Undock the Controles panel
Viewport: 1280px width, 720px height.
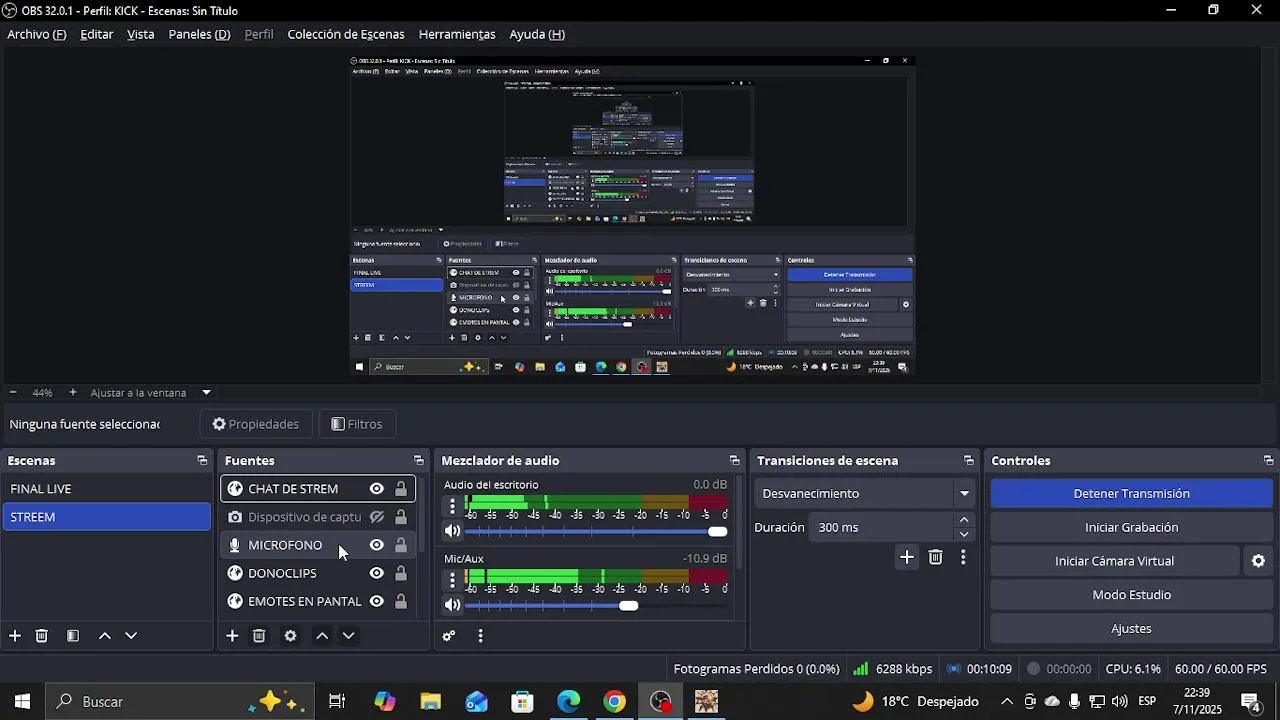1269,461
